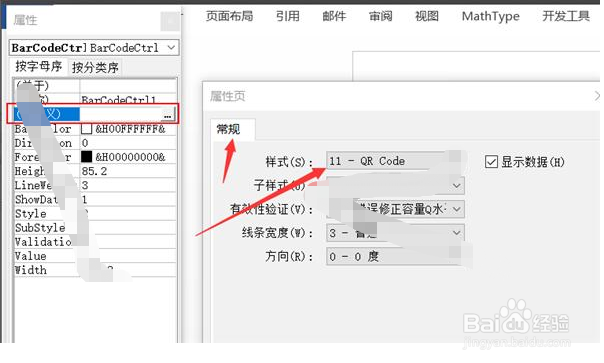The width and height of the screenshot is (604, 363).
Task: Expand the 子样式 dropdown arrow
Action: pos(456,186)
